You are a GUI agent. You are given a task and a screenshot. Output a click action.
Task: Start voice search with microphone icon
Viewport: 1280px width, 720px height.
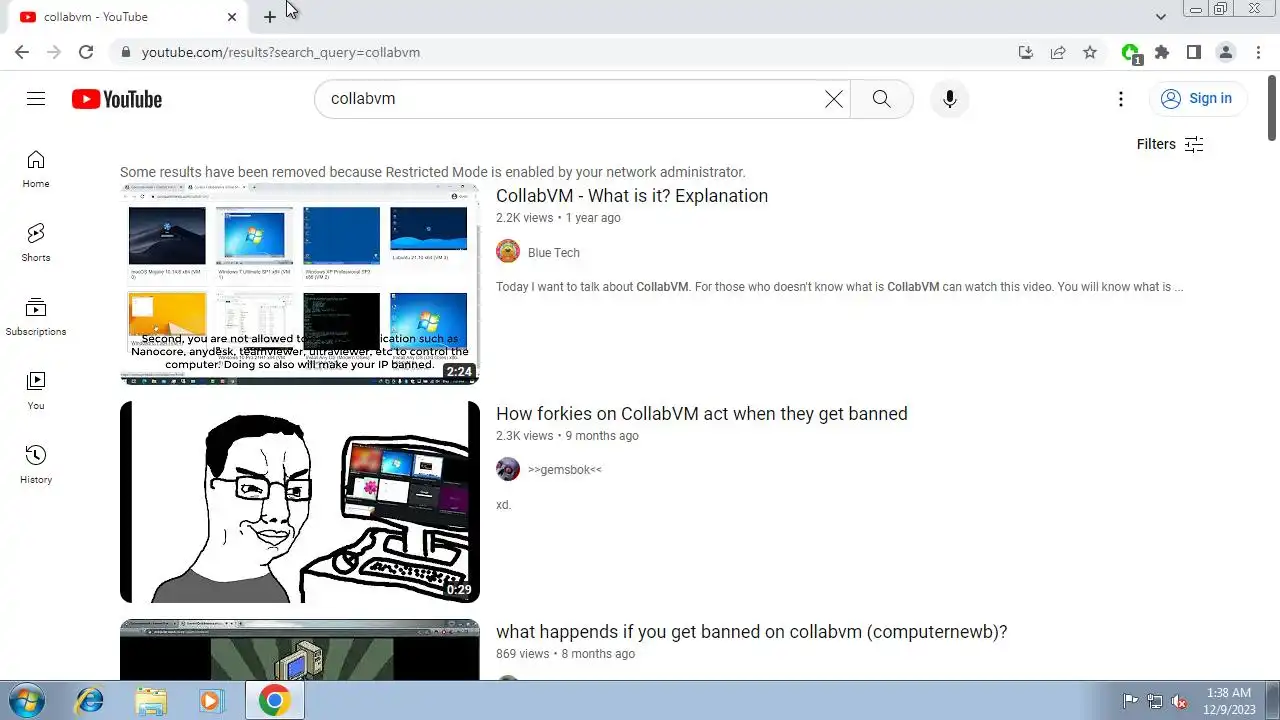[950, 99]
